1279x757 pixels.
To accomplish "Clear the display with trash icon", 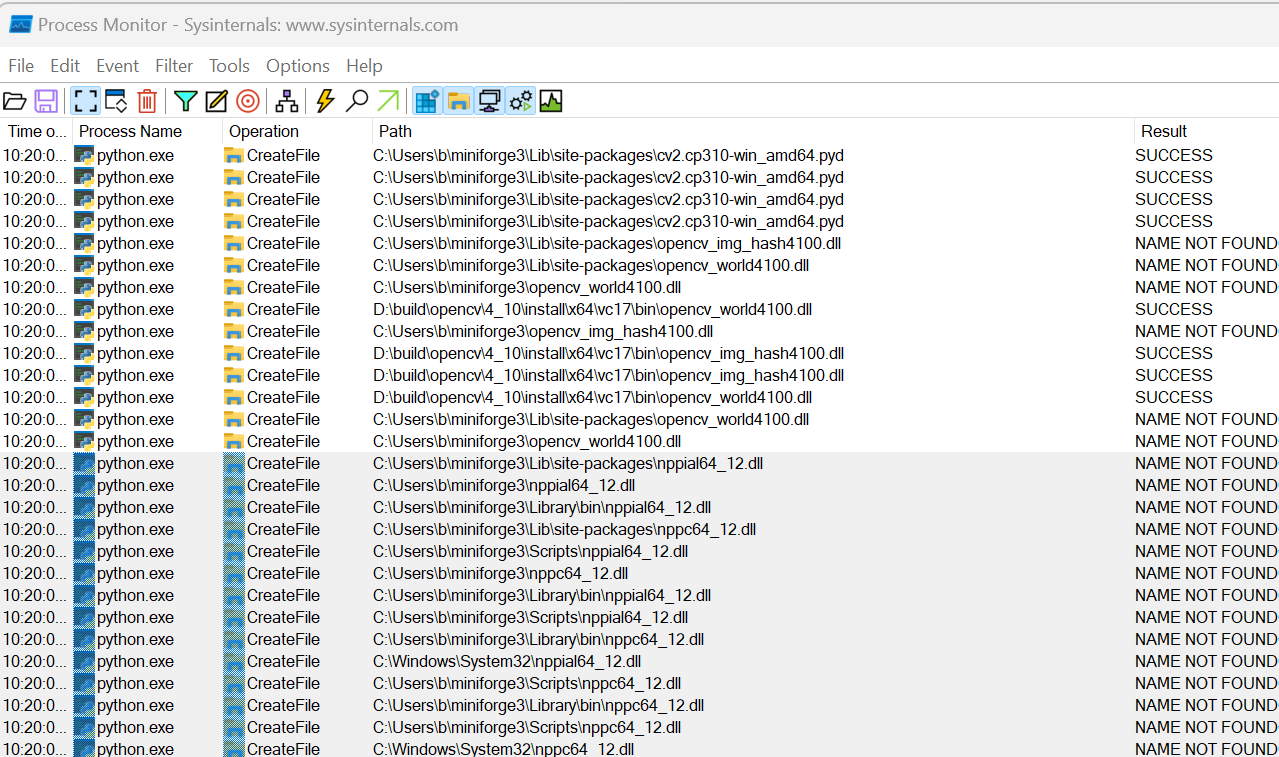I will coord(147,101).
